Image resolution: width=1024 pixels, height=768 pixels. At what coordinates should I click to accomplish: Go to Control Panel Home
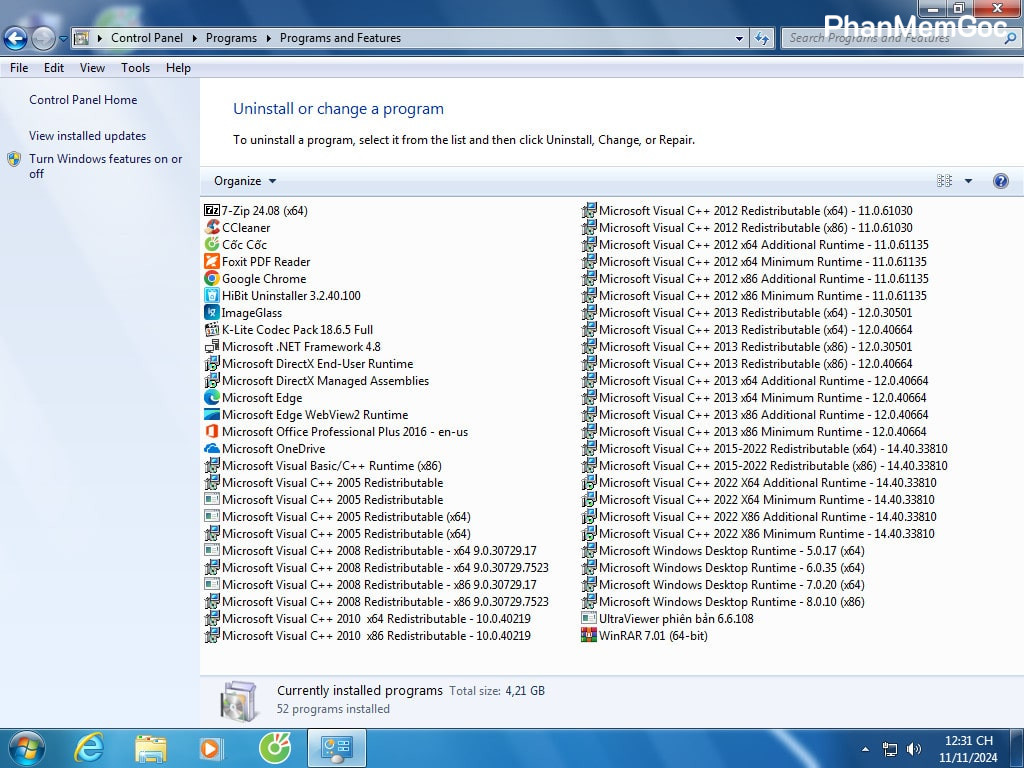point(83,100)
